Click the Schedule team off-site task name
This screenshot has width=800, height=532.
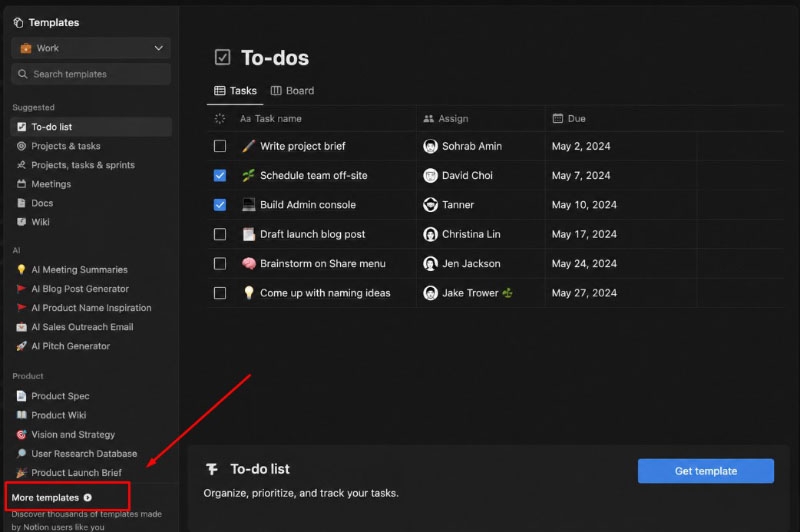pyautogui.click(x=314, y=175)
